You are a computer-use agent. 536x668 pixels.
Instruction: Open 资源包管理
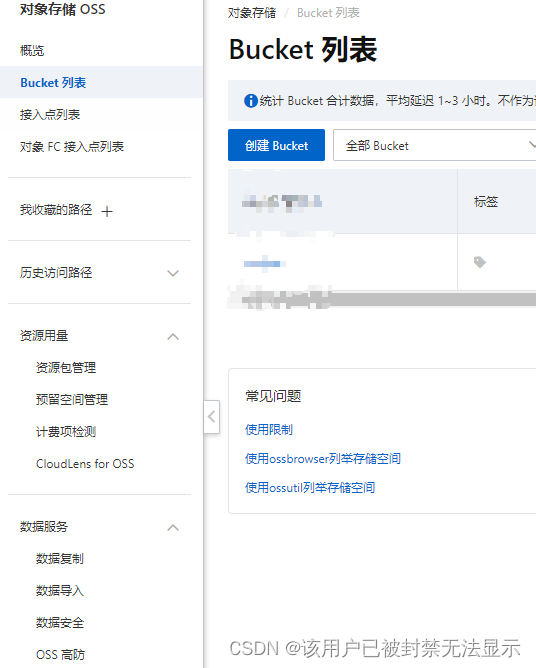[66, 367]
